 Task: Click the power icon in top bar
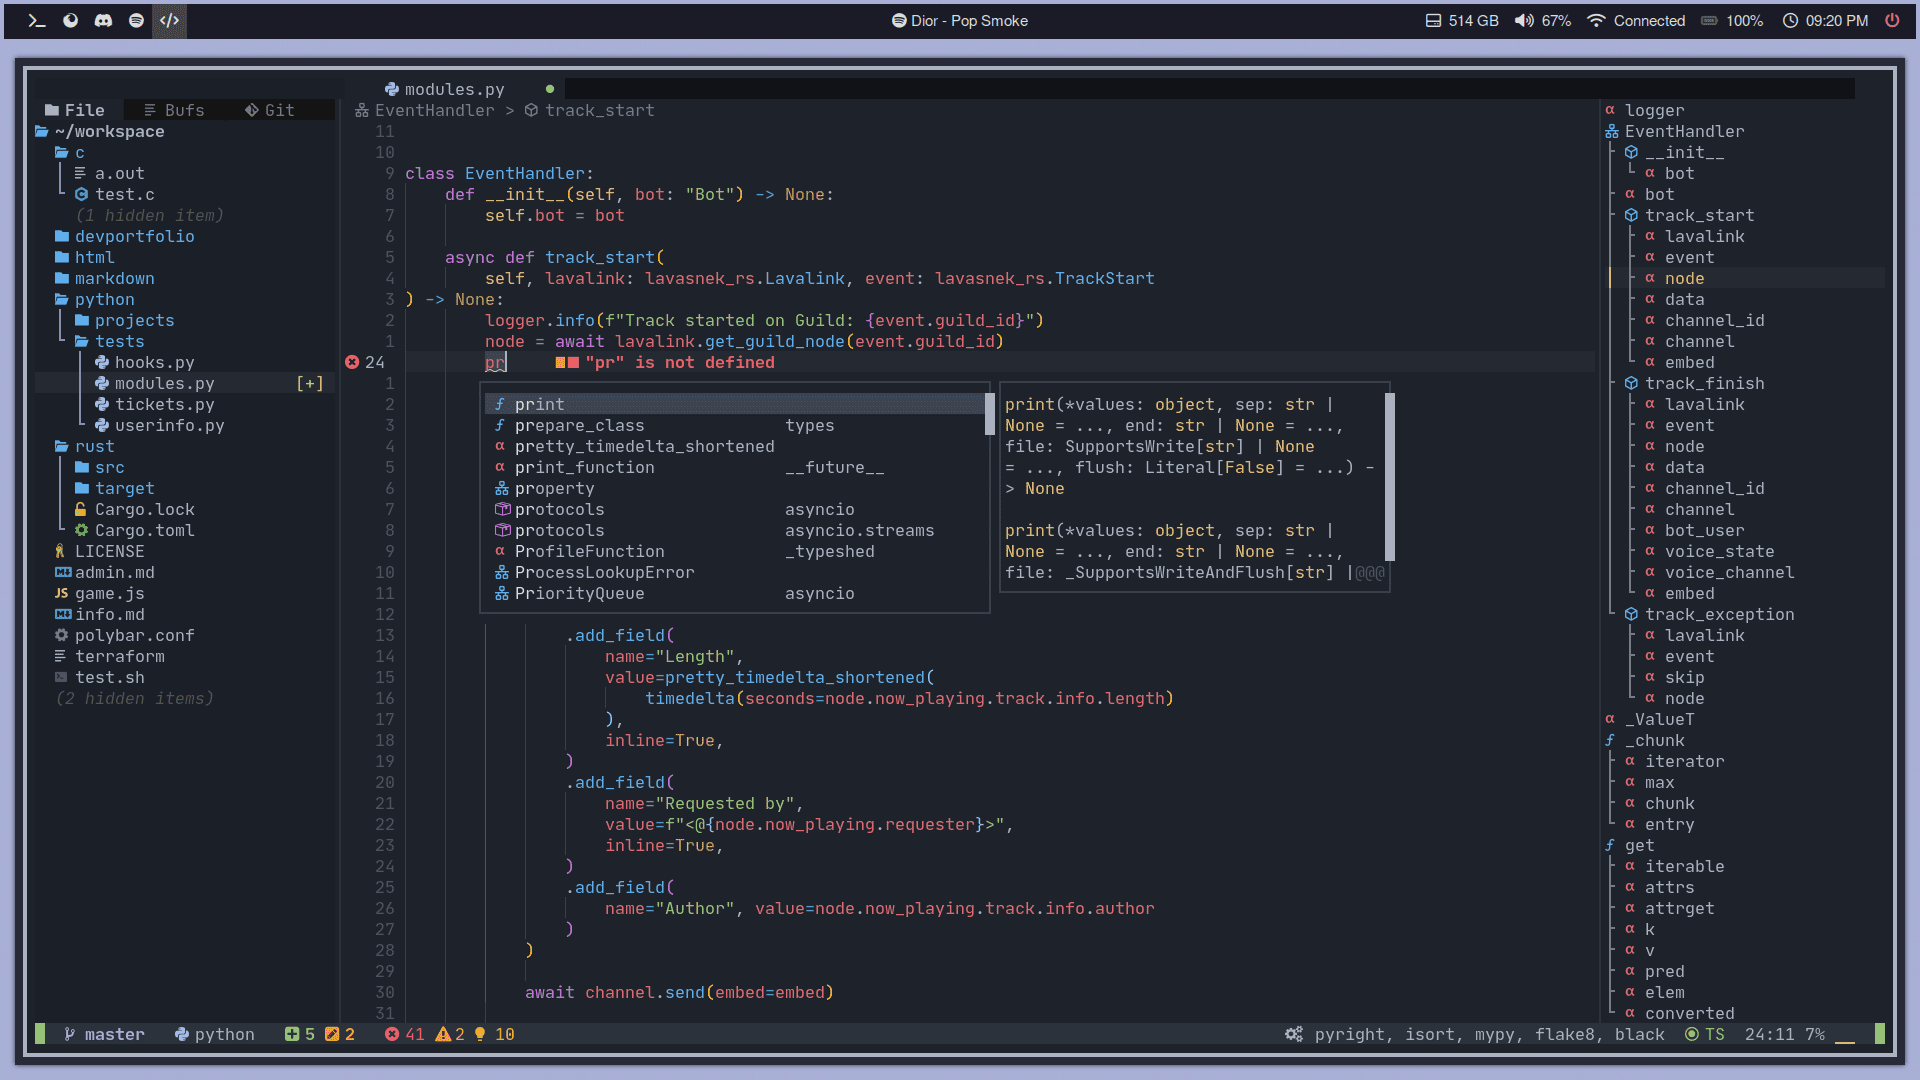[1892, 20]
